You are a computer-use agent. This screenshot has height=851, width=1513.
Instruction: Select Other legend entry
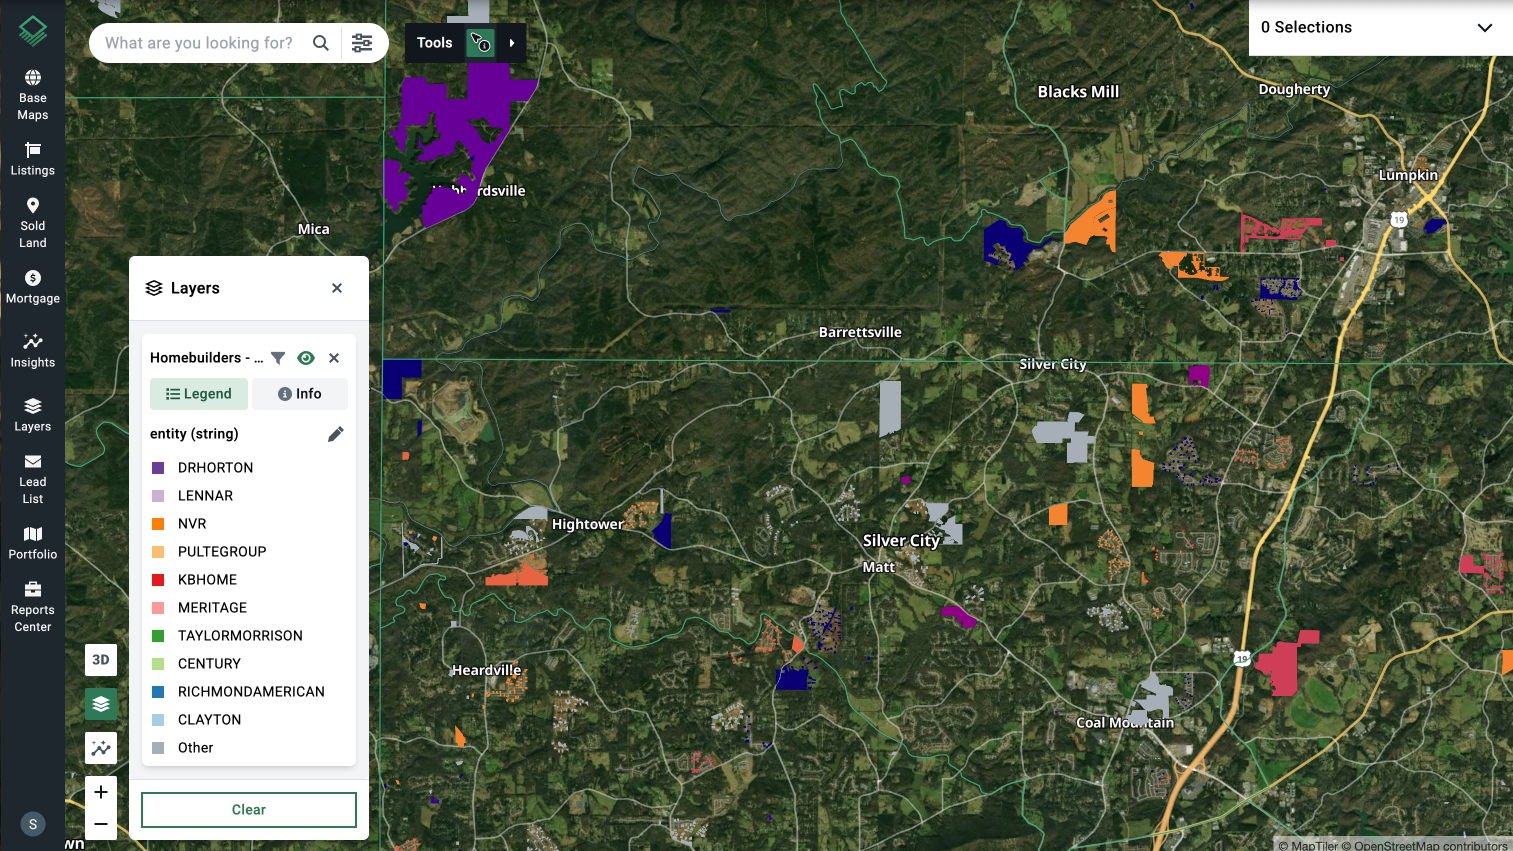click(x=196, y=748)
